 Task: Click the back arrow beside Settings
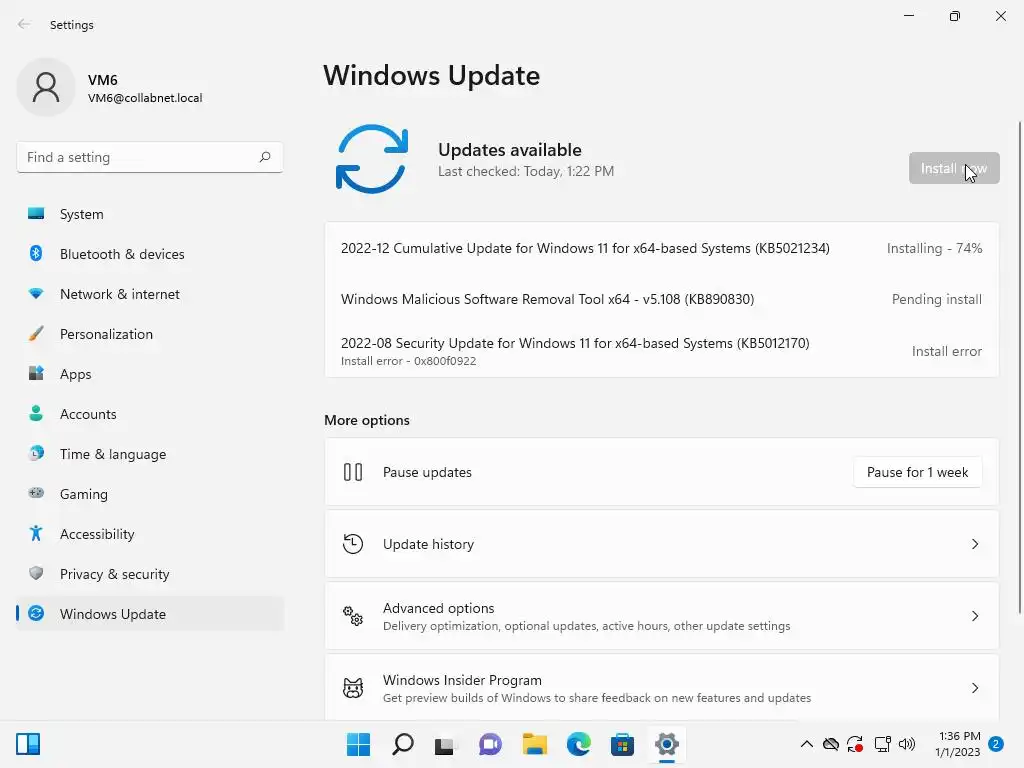pos(24,24)
